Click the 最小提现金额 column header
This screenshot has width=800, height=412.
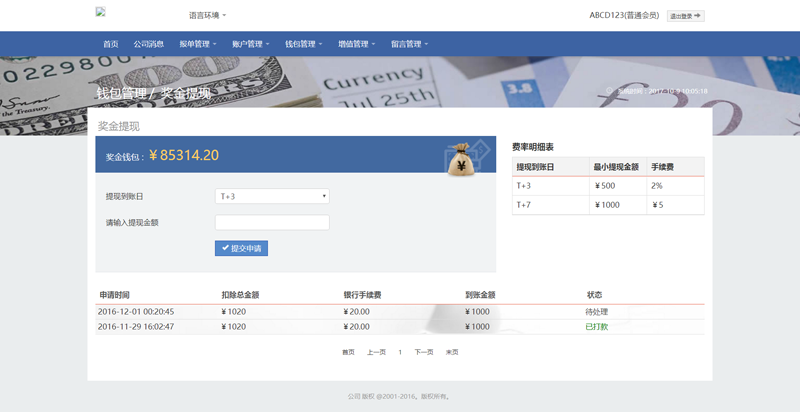(616, 167)
